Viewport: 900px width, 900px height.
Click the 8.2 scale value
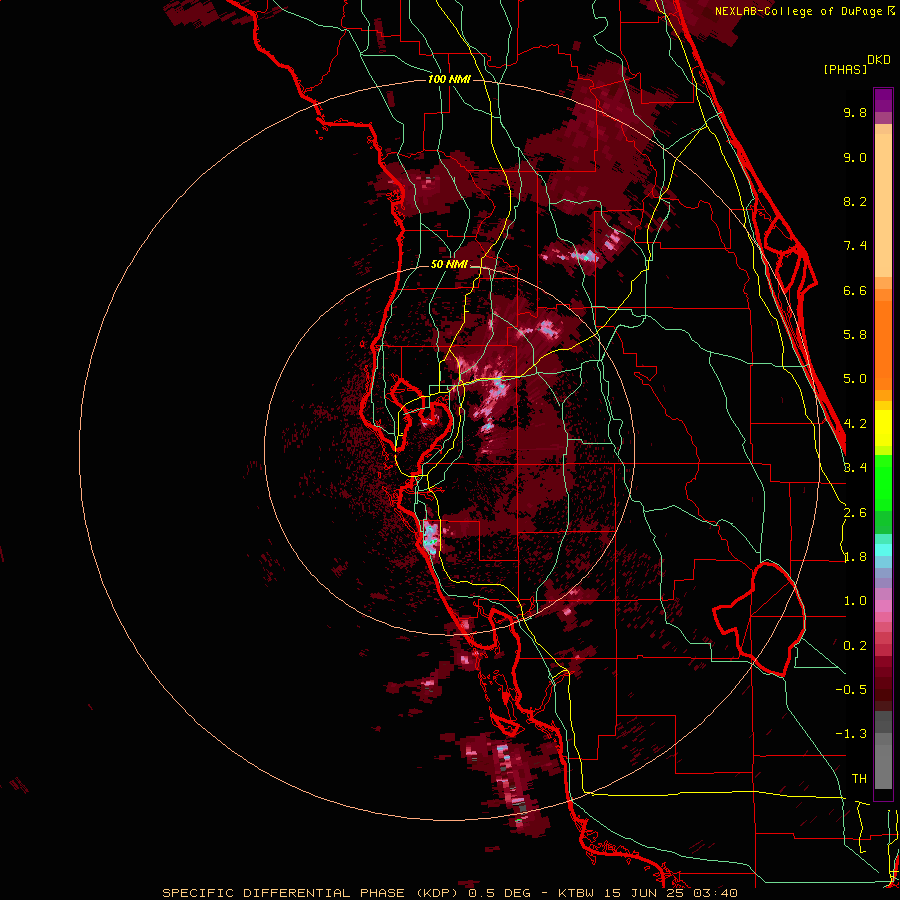coord(855,201)
